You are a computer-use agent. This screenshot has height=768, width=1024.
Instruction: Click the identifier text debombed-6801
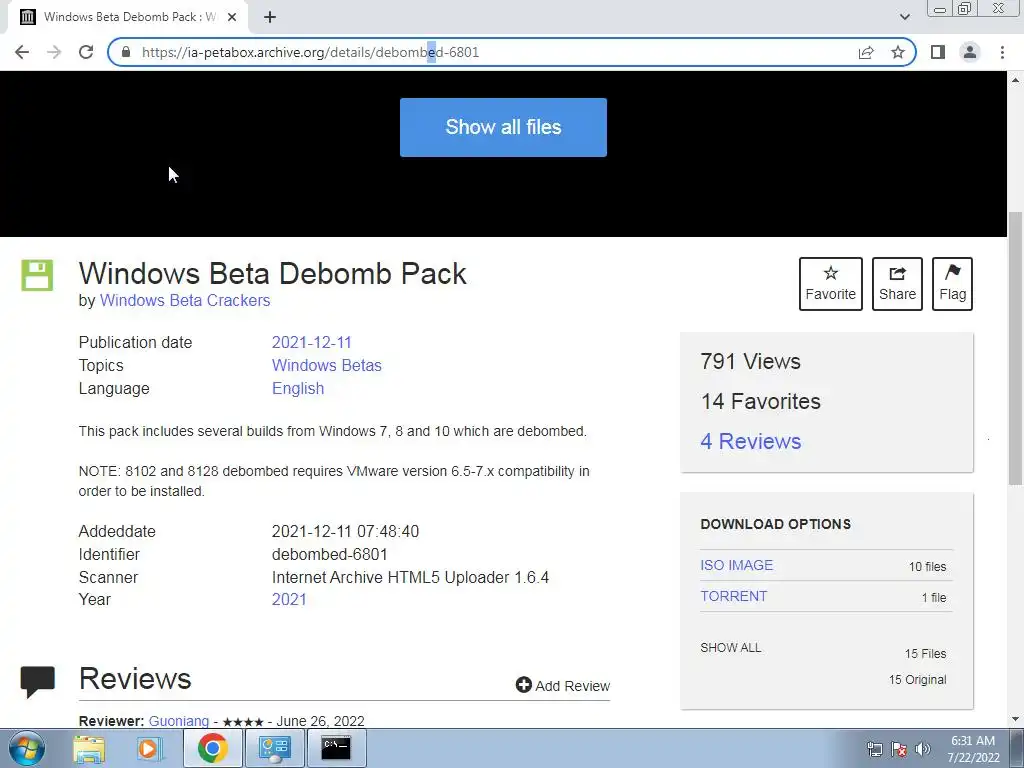(329, 554)
